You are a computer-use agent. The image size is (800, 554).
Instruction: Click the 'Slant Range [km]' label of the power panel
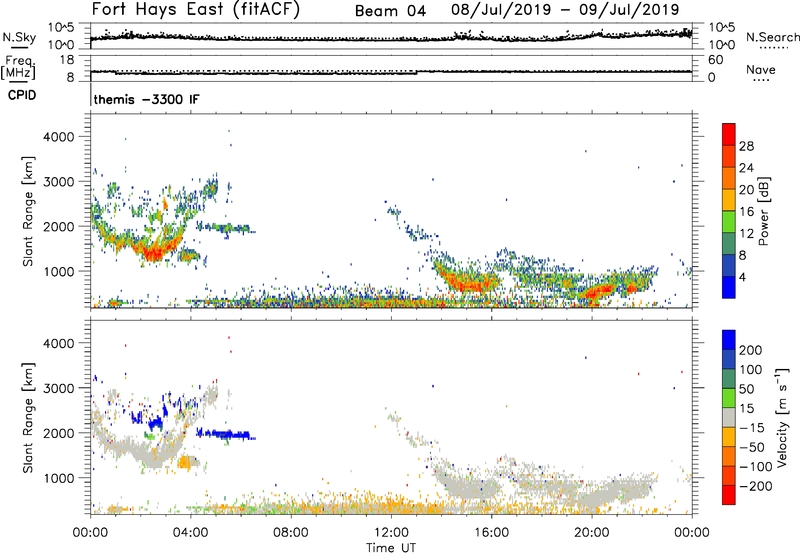[x=28, y=211]
